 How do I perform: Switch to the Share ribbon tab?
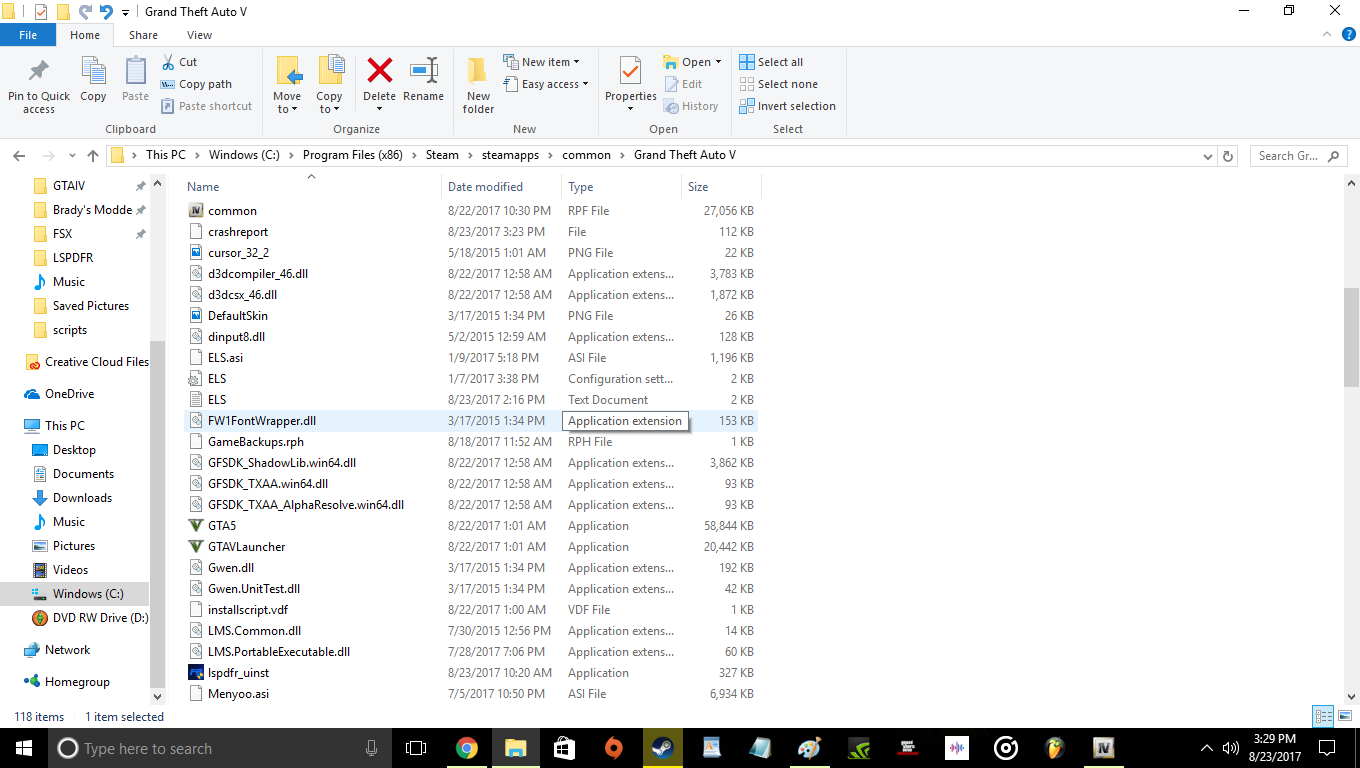pyautogui.click(x=143, y=35)
